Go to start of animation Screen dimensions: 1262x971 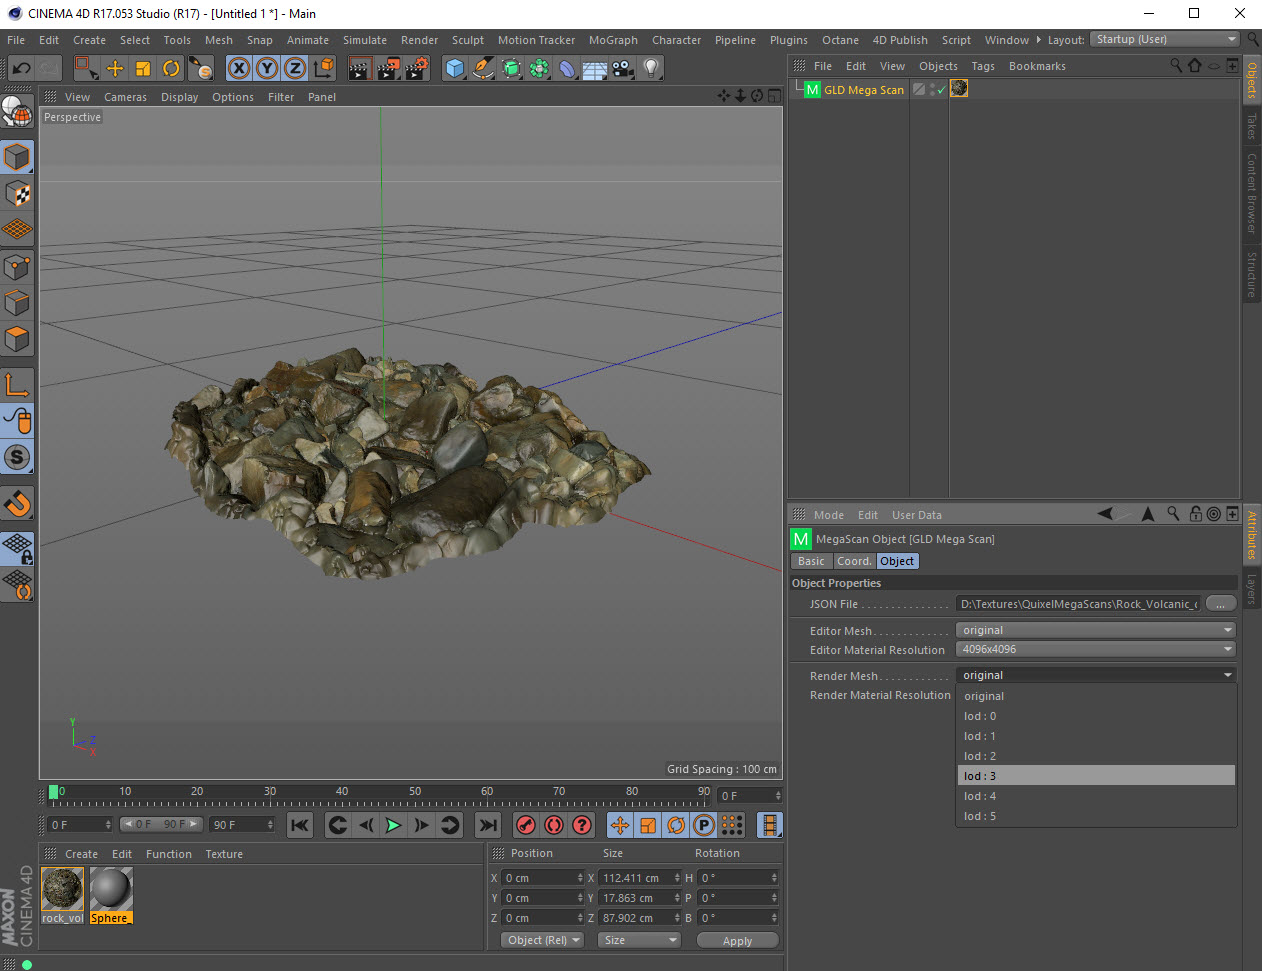[299, 825]
